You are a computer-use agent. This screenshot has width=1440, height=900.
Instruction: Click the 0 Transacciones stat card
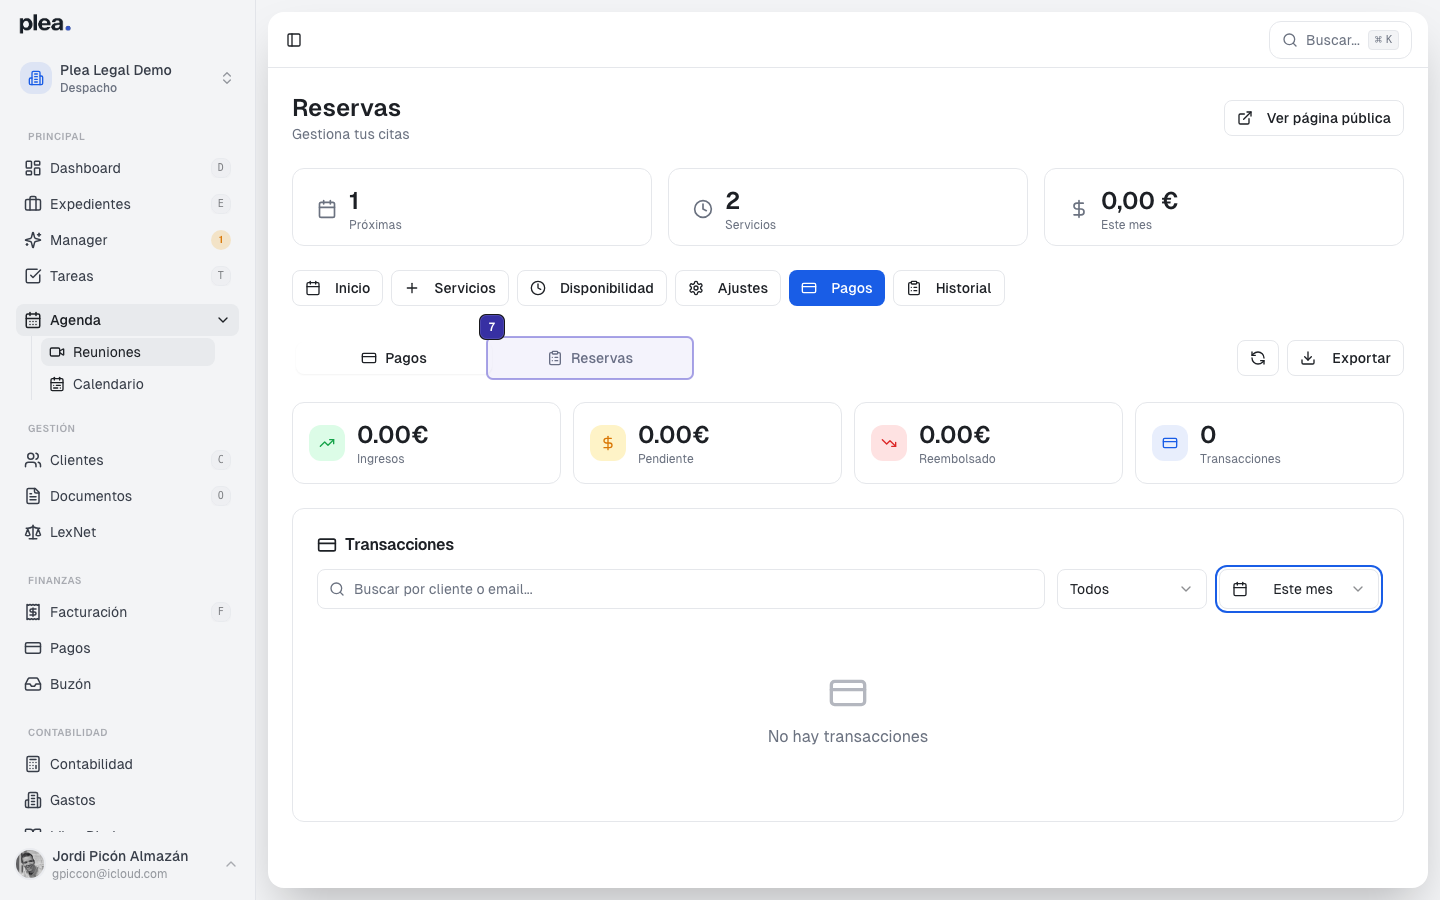pyautogui.click(x=1269, y=443)
